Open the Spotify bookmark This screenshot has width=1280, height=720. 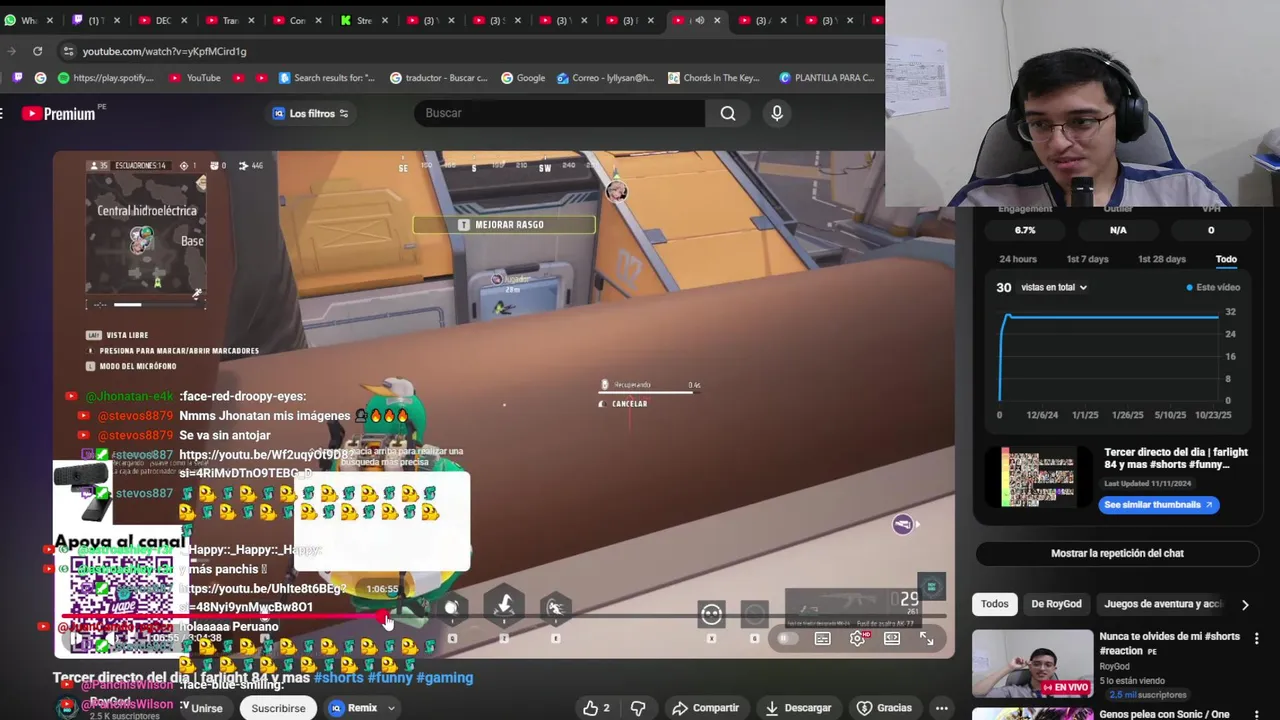[106, 78]
